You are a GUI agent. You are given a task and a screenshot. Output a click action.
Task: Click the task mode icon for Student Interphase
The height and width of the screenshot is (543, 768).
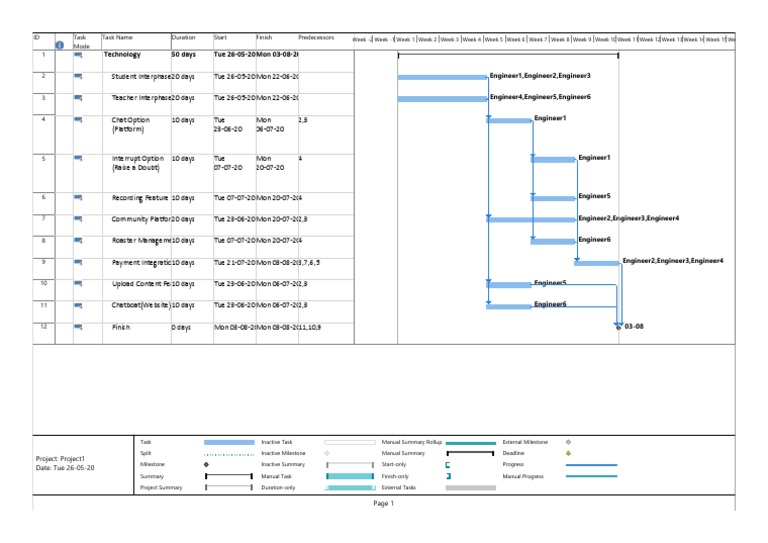point(78,76)
